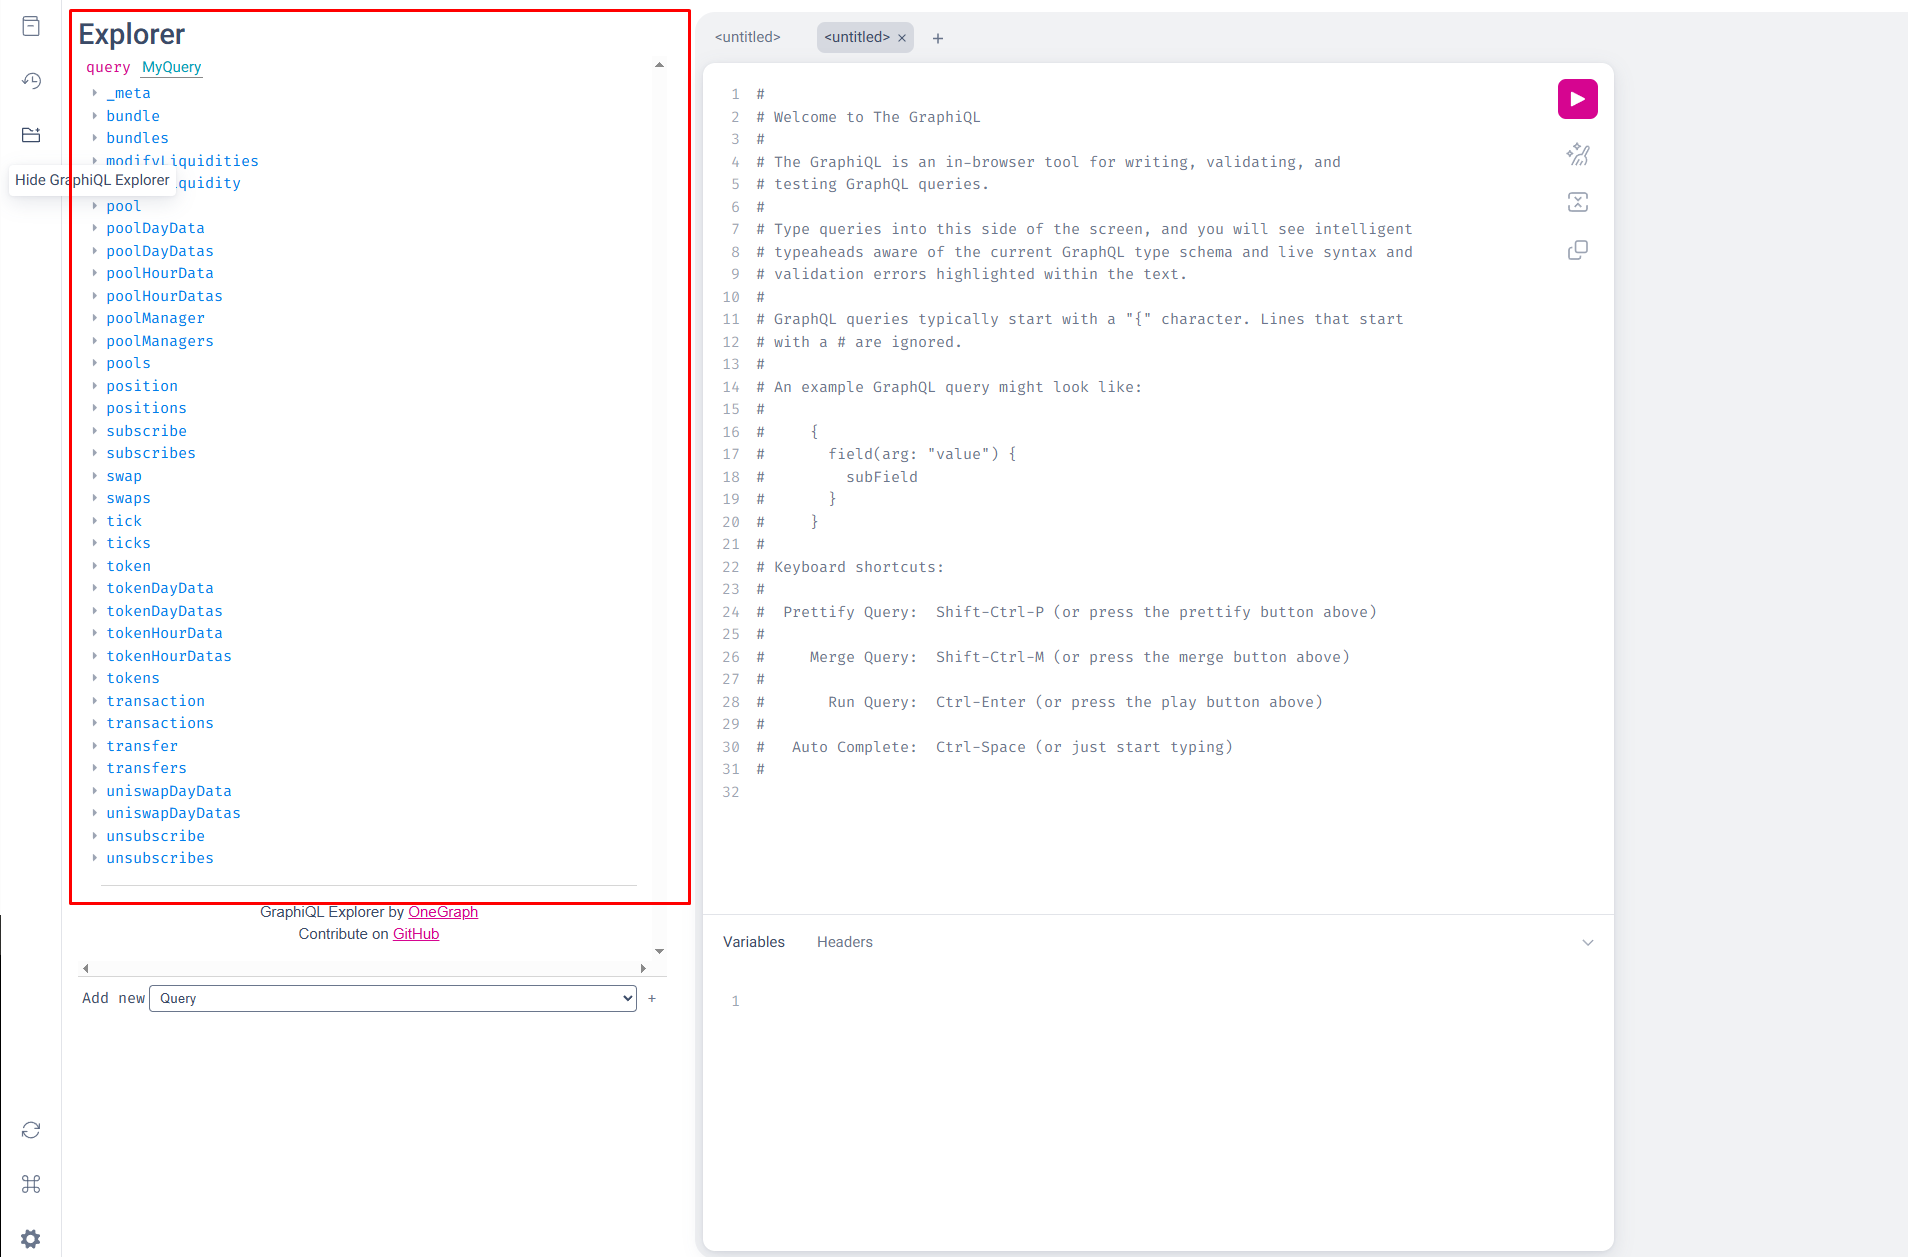
Task: Click the plus button beside Add new Query
Action: tap(652, 998)
